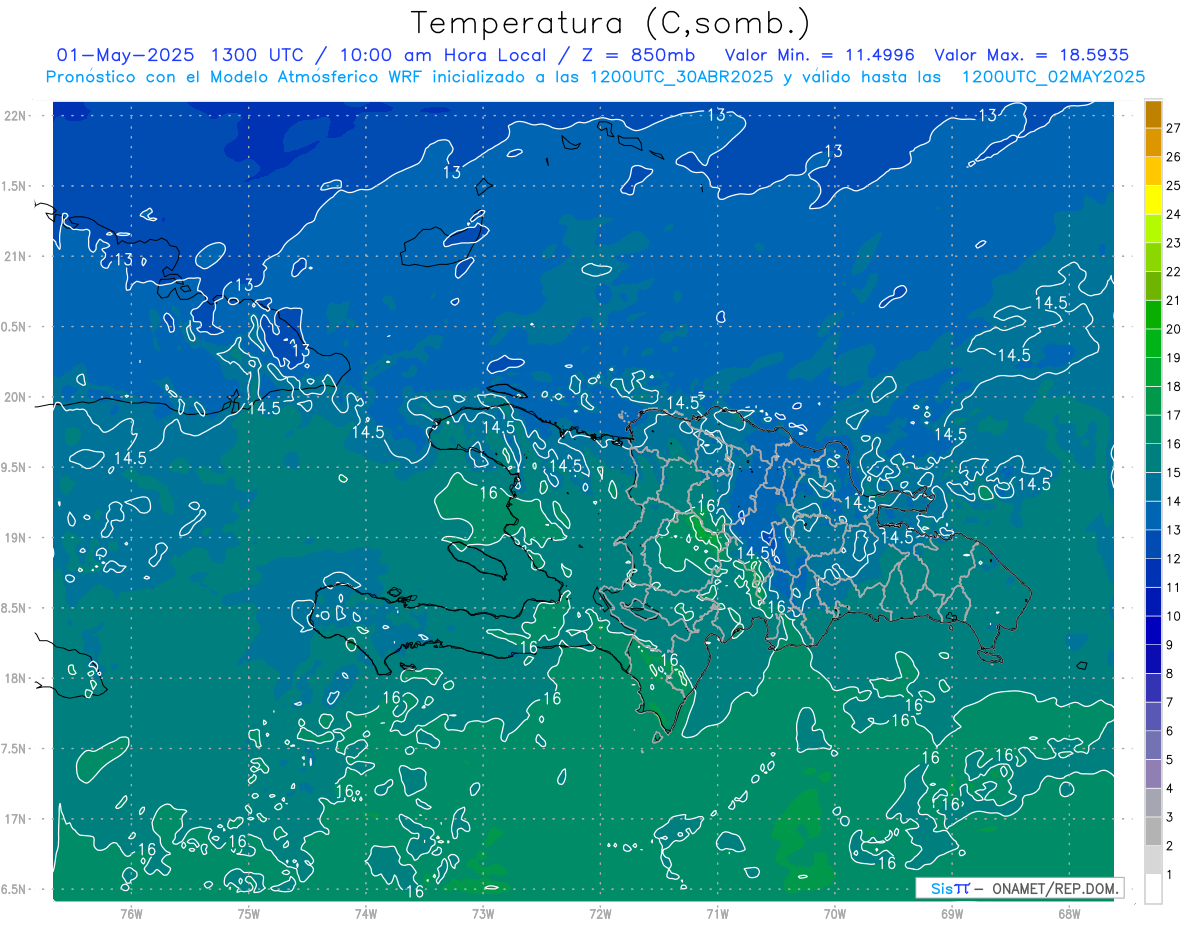Image resolution: width=1200 pixels, height=927 pixels.
Task: Click the 3 value on the color scale
Action: (x=1170, y=817)
